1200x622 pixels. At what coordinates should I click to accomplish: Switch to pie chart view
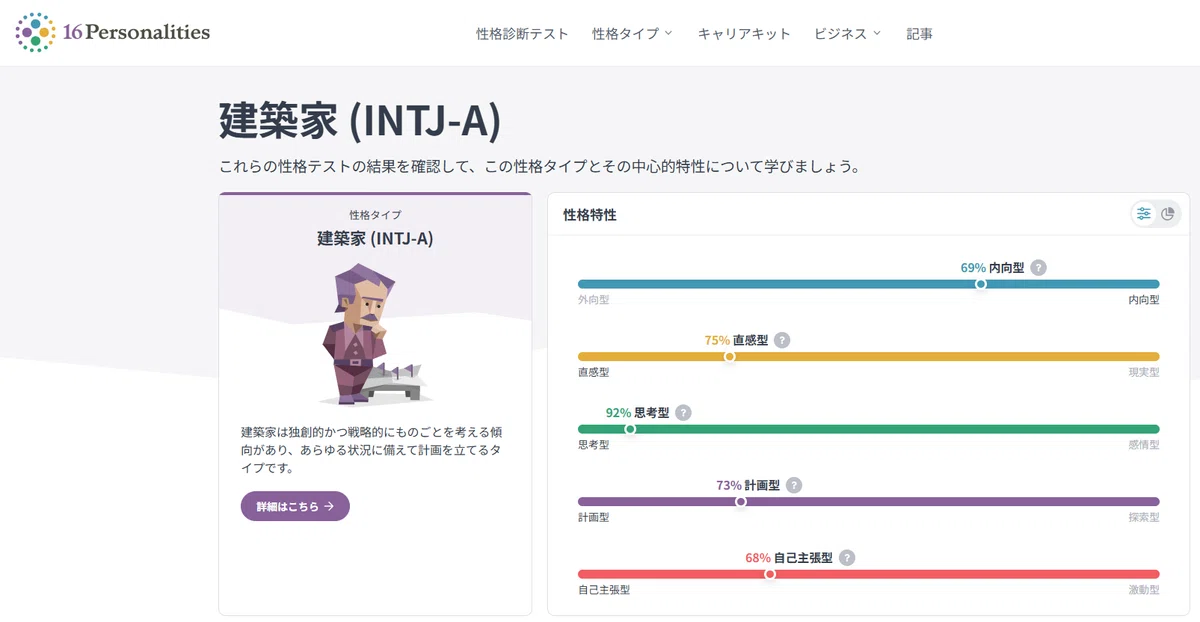point(1168,214)
